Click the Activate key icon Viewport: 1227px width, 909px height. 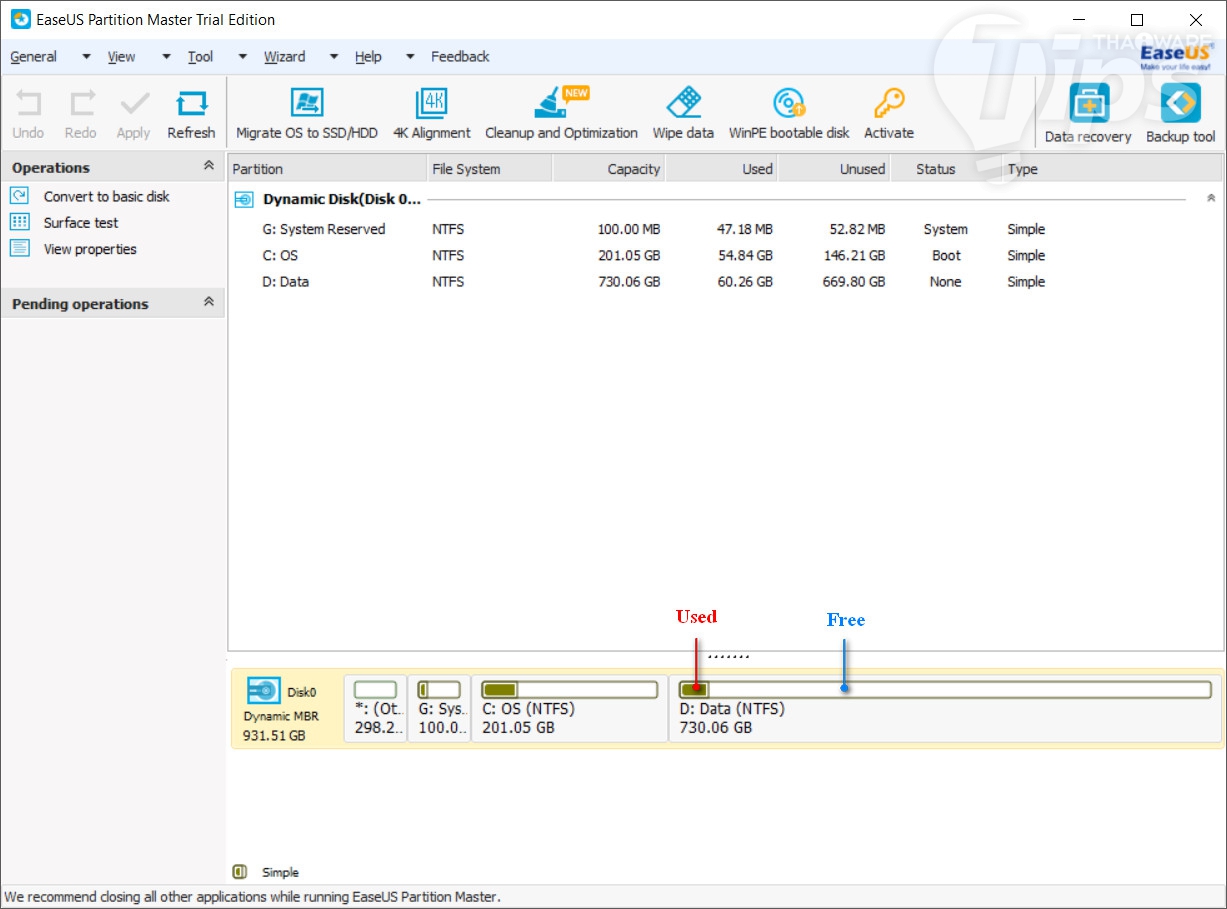click(x=889, y=103)
